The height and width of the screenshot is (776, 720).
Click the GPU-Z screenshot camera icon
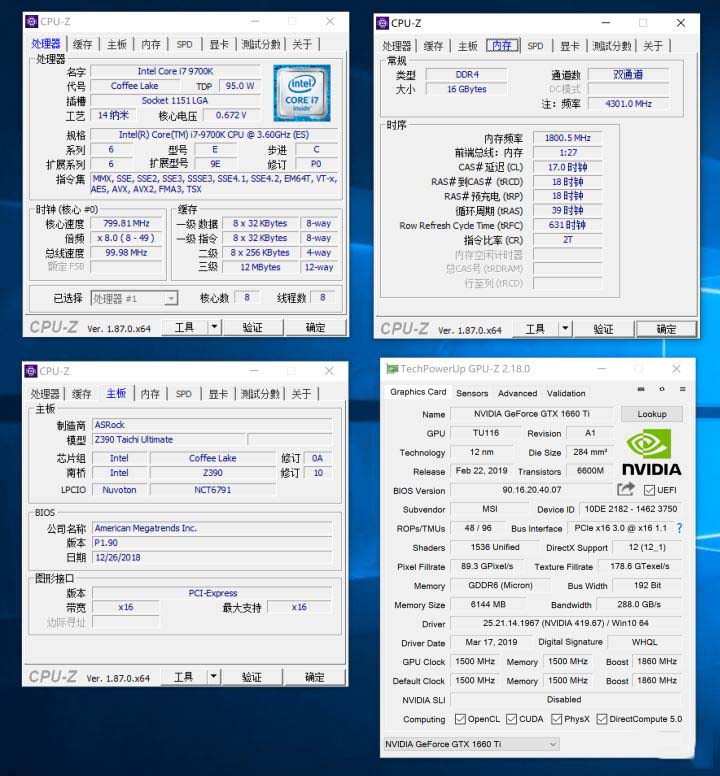pos(641,389)
